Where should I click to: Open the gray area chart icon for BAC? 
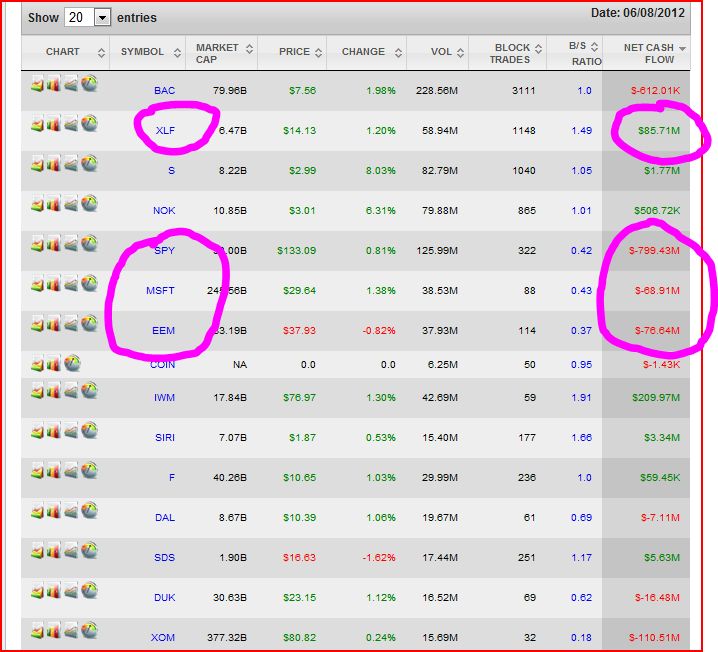tap(71, 85)
